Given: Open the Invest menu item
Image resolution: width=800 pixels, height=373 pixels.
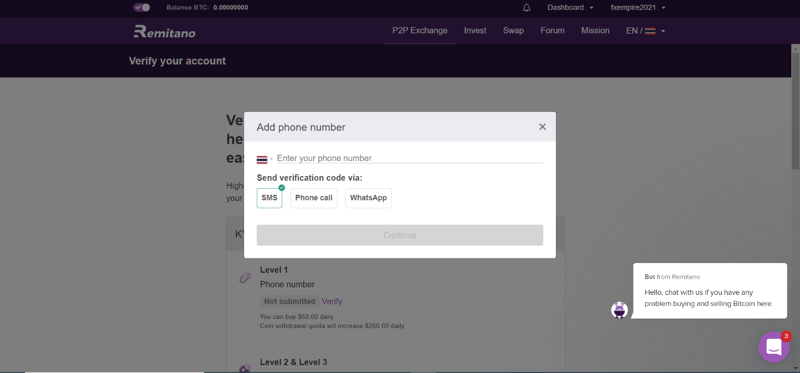Looking at the screenshot, I should tap(475, 31).
